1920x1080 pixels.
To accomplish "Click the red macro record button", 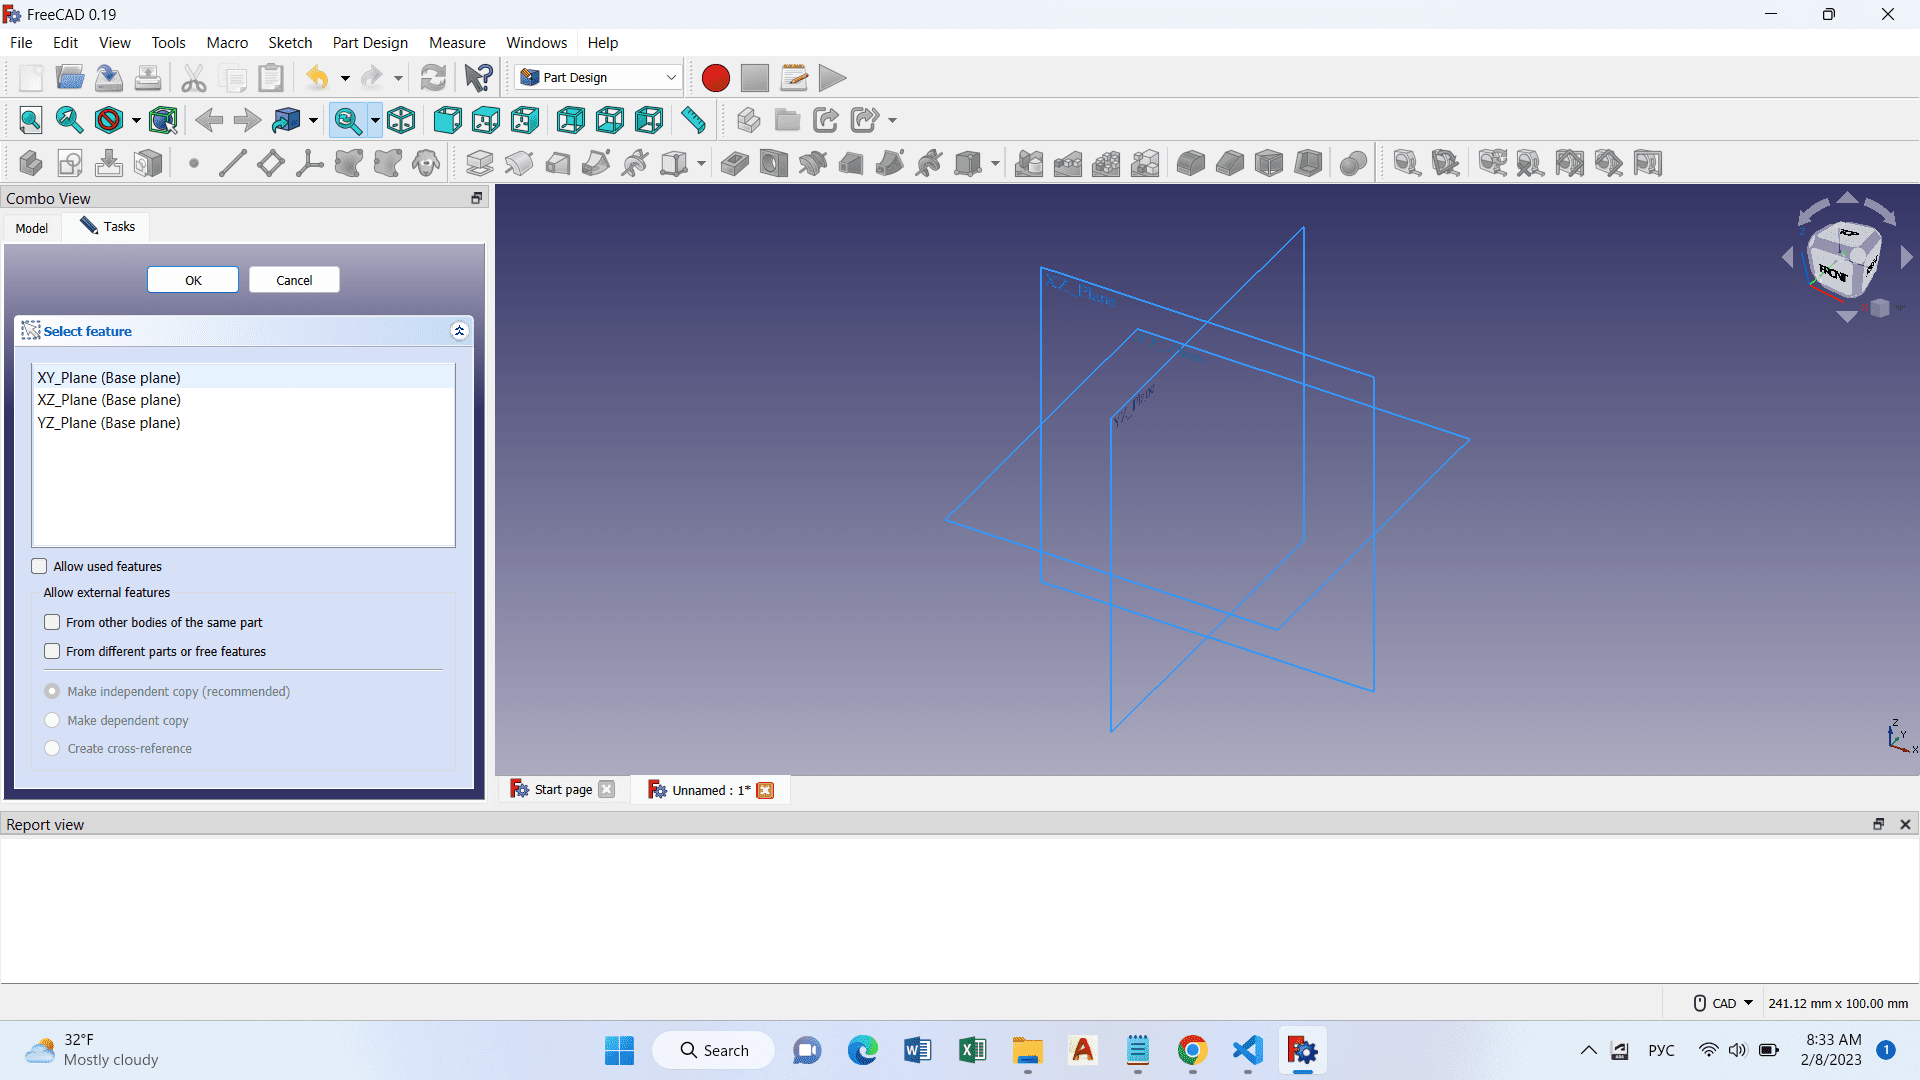I will coord(715,78).
